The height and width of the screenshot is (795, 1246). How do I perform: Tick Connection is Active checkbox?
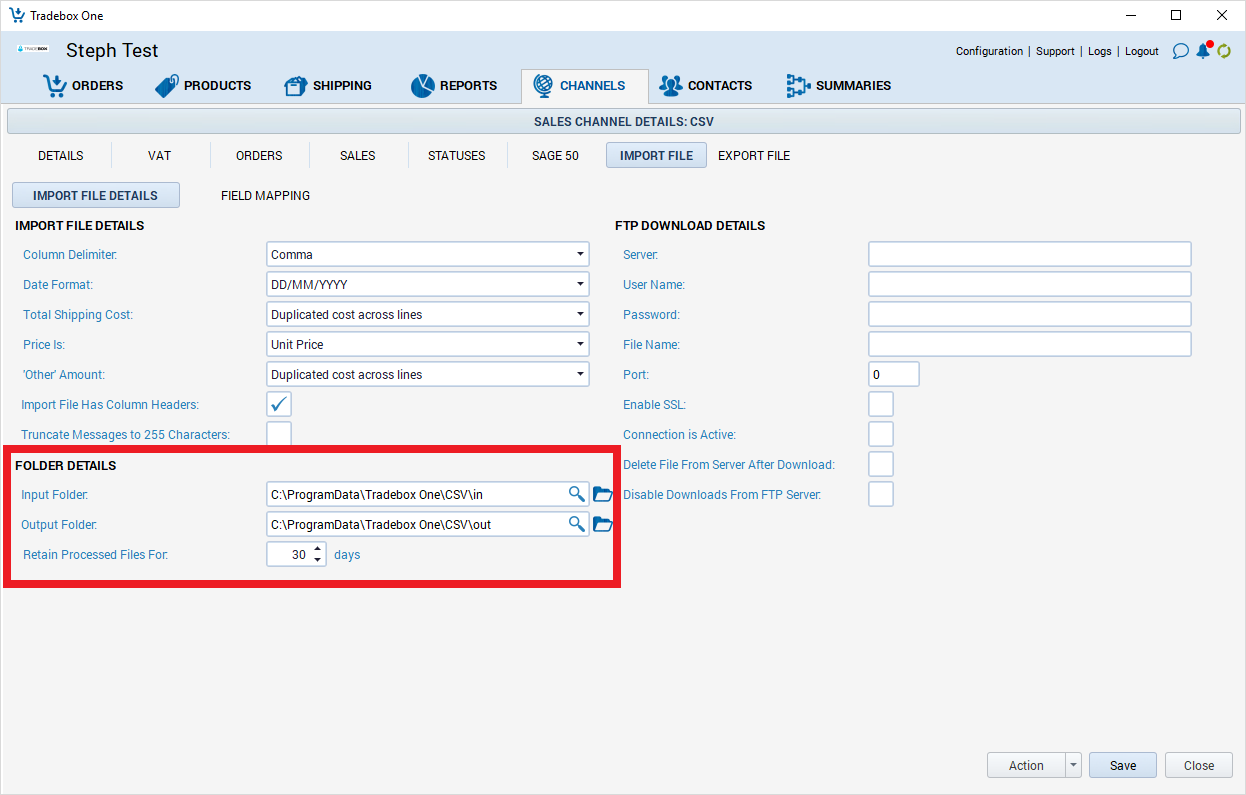click(881, 434)
